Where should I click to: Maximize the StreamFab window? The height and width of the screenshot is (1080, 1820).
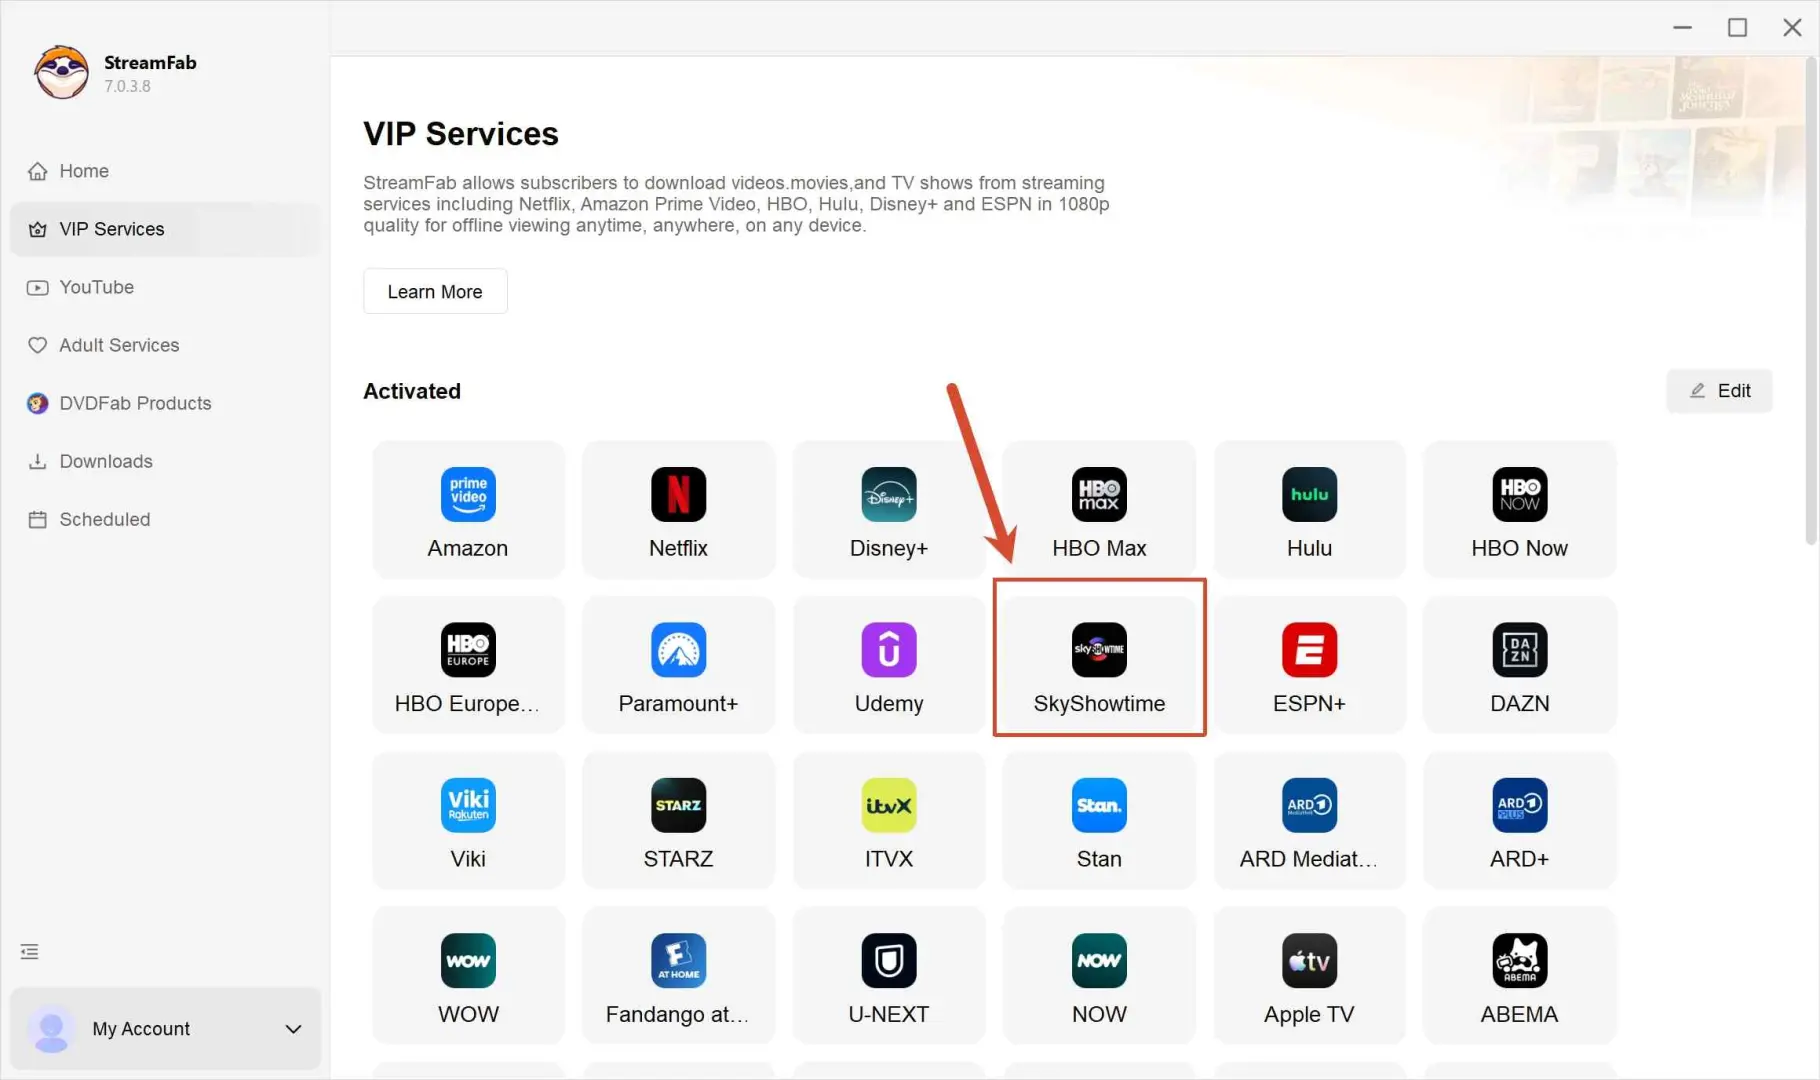(1738, 27)
